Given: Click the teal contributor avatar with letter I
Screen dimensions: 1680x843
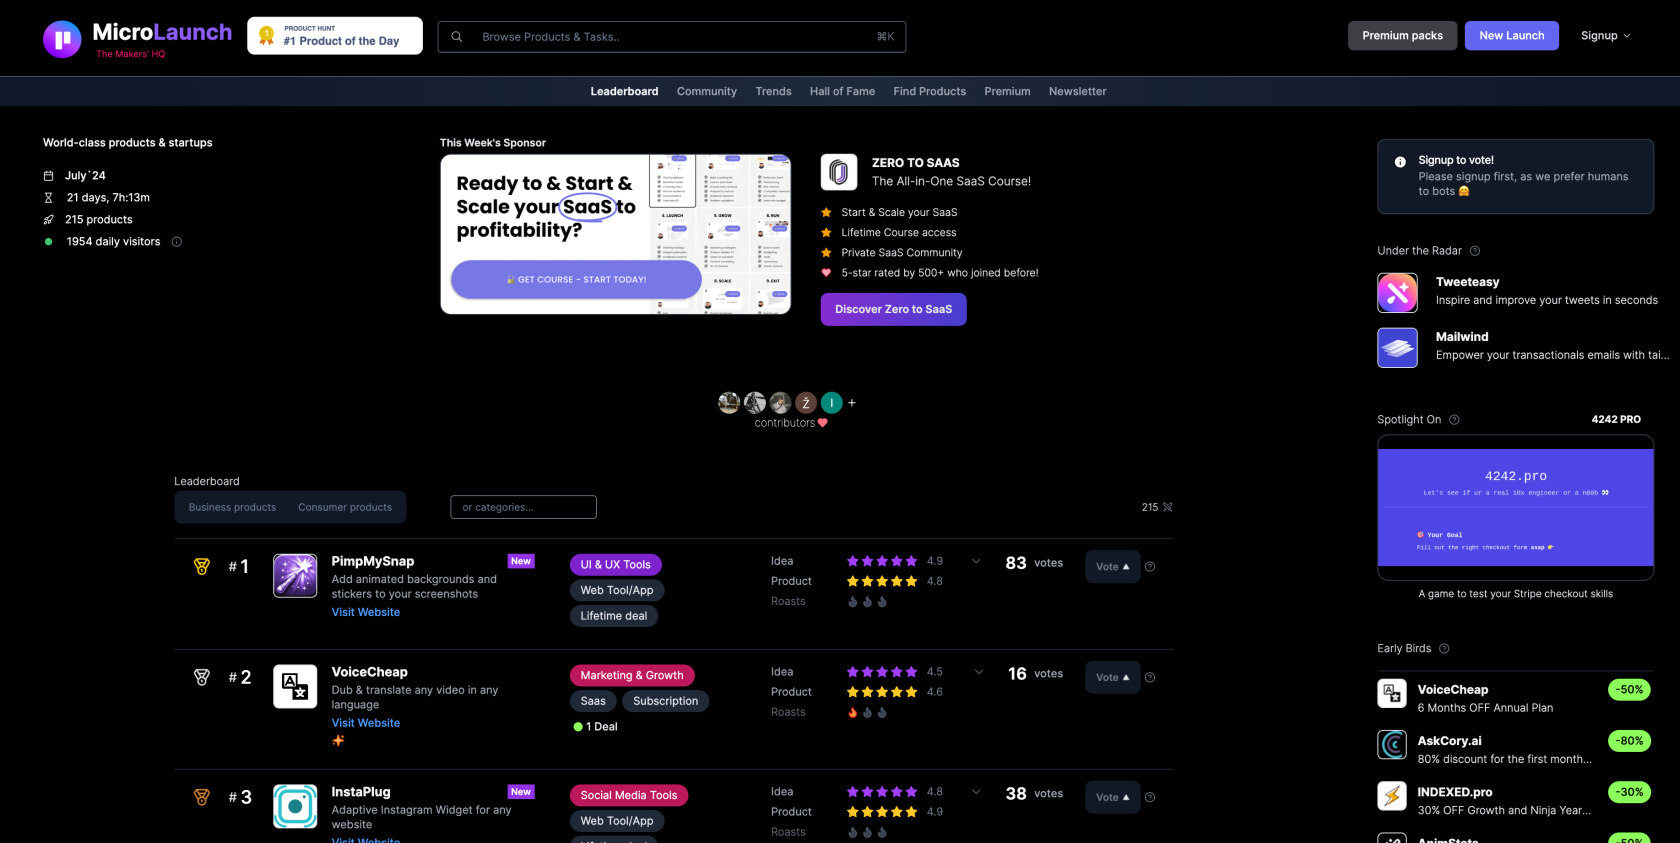Looking at the screenshot, I should [x=832, y=403].
